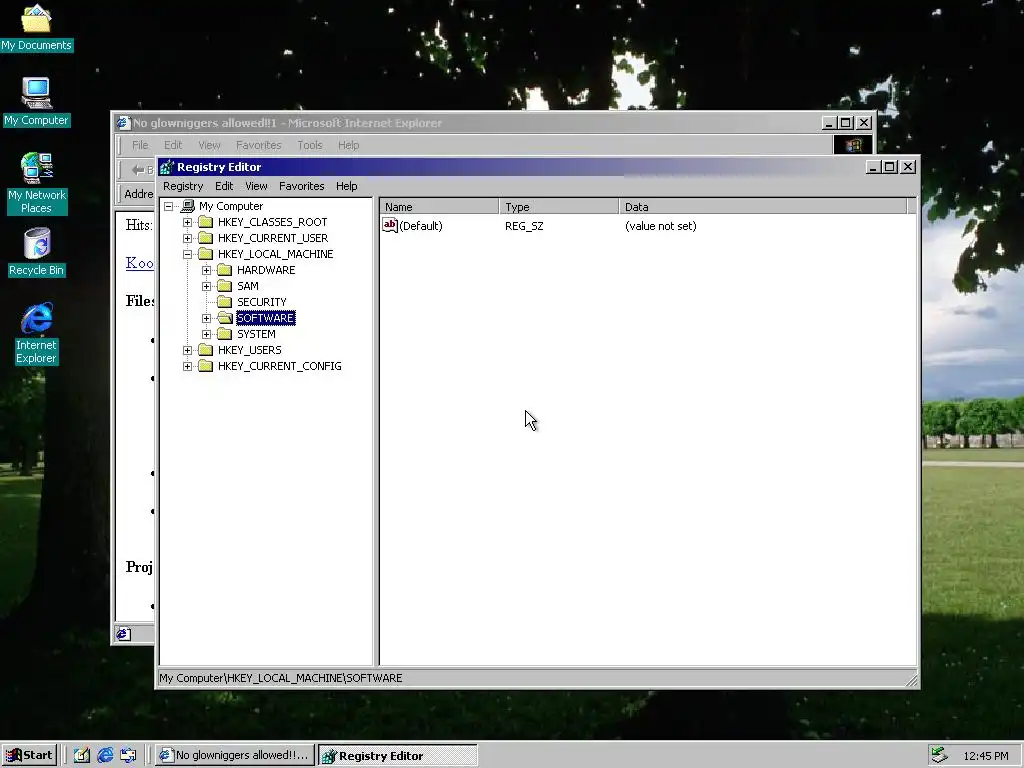Open Internet Explorer's Tools menu
The image size is (1024, 768).
[310, 145]
